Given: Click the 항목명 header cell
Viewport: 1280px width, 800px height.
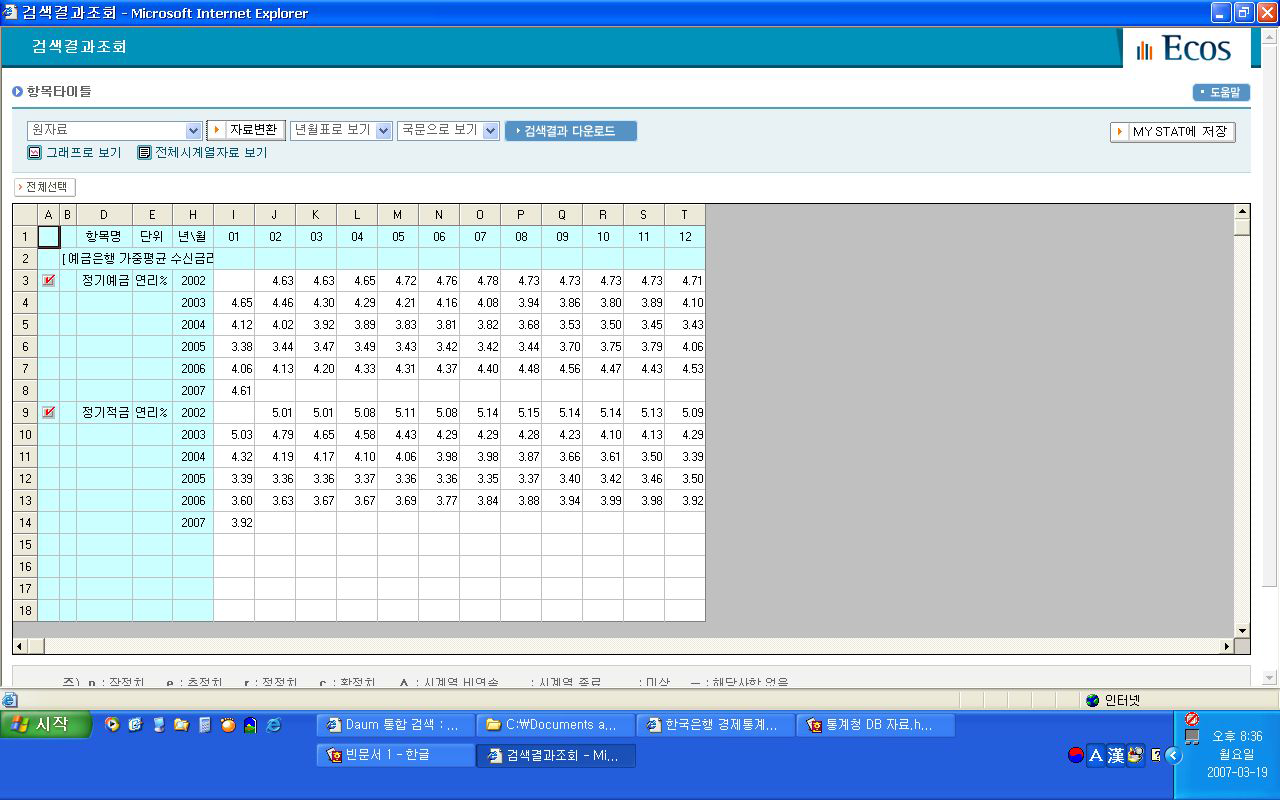Looking at the screenshot, I should 104,237.
